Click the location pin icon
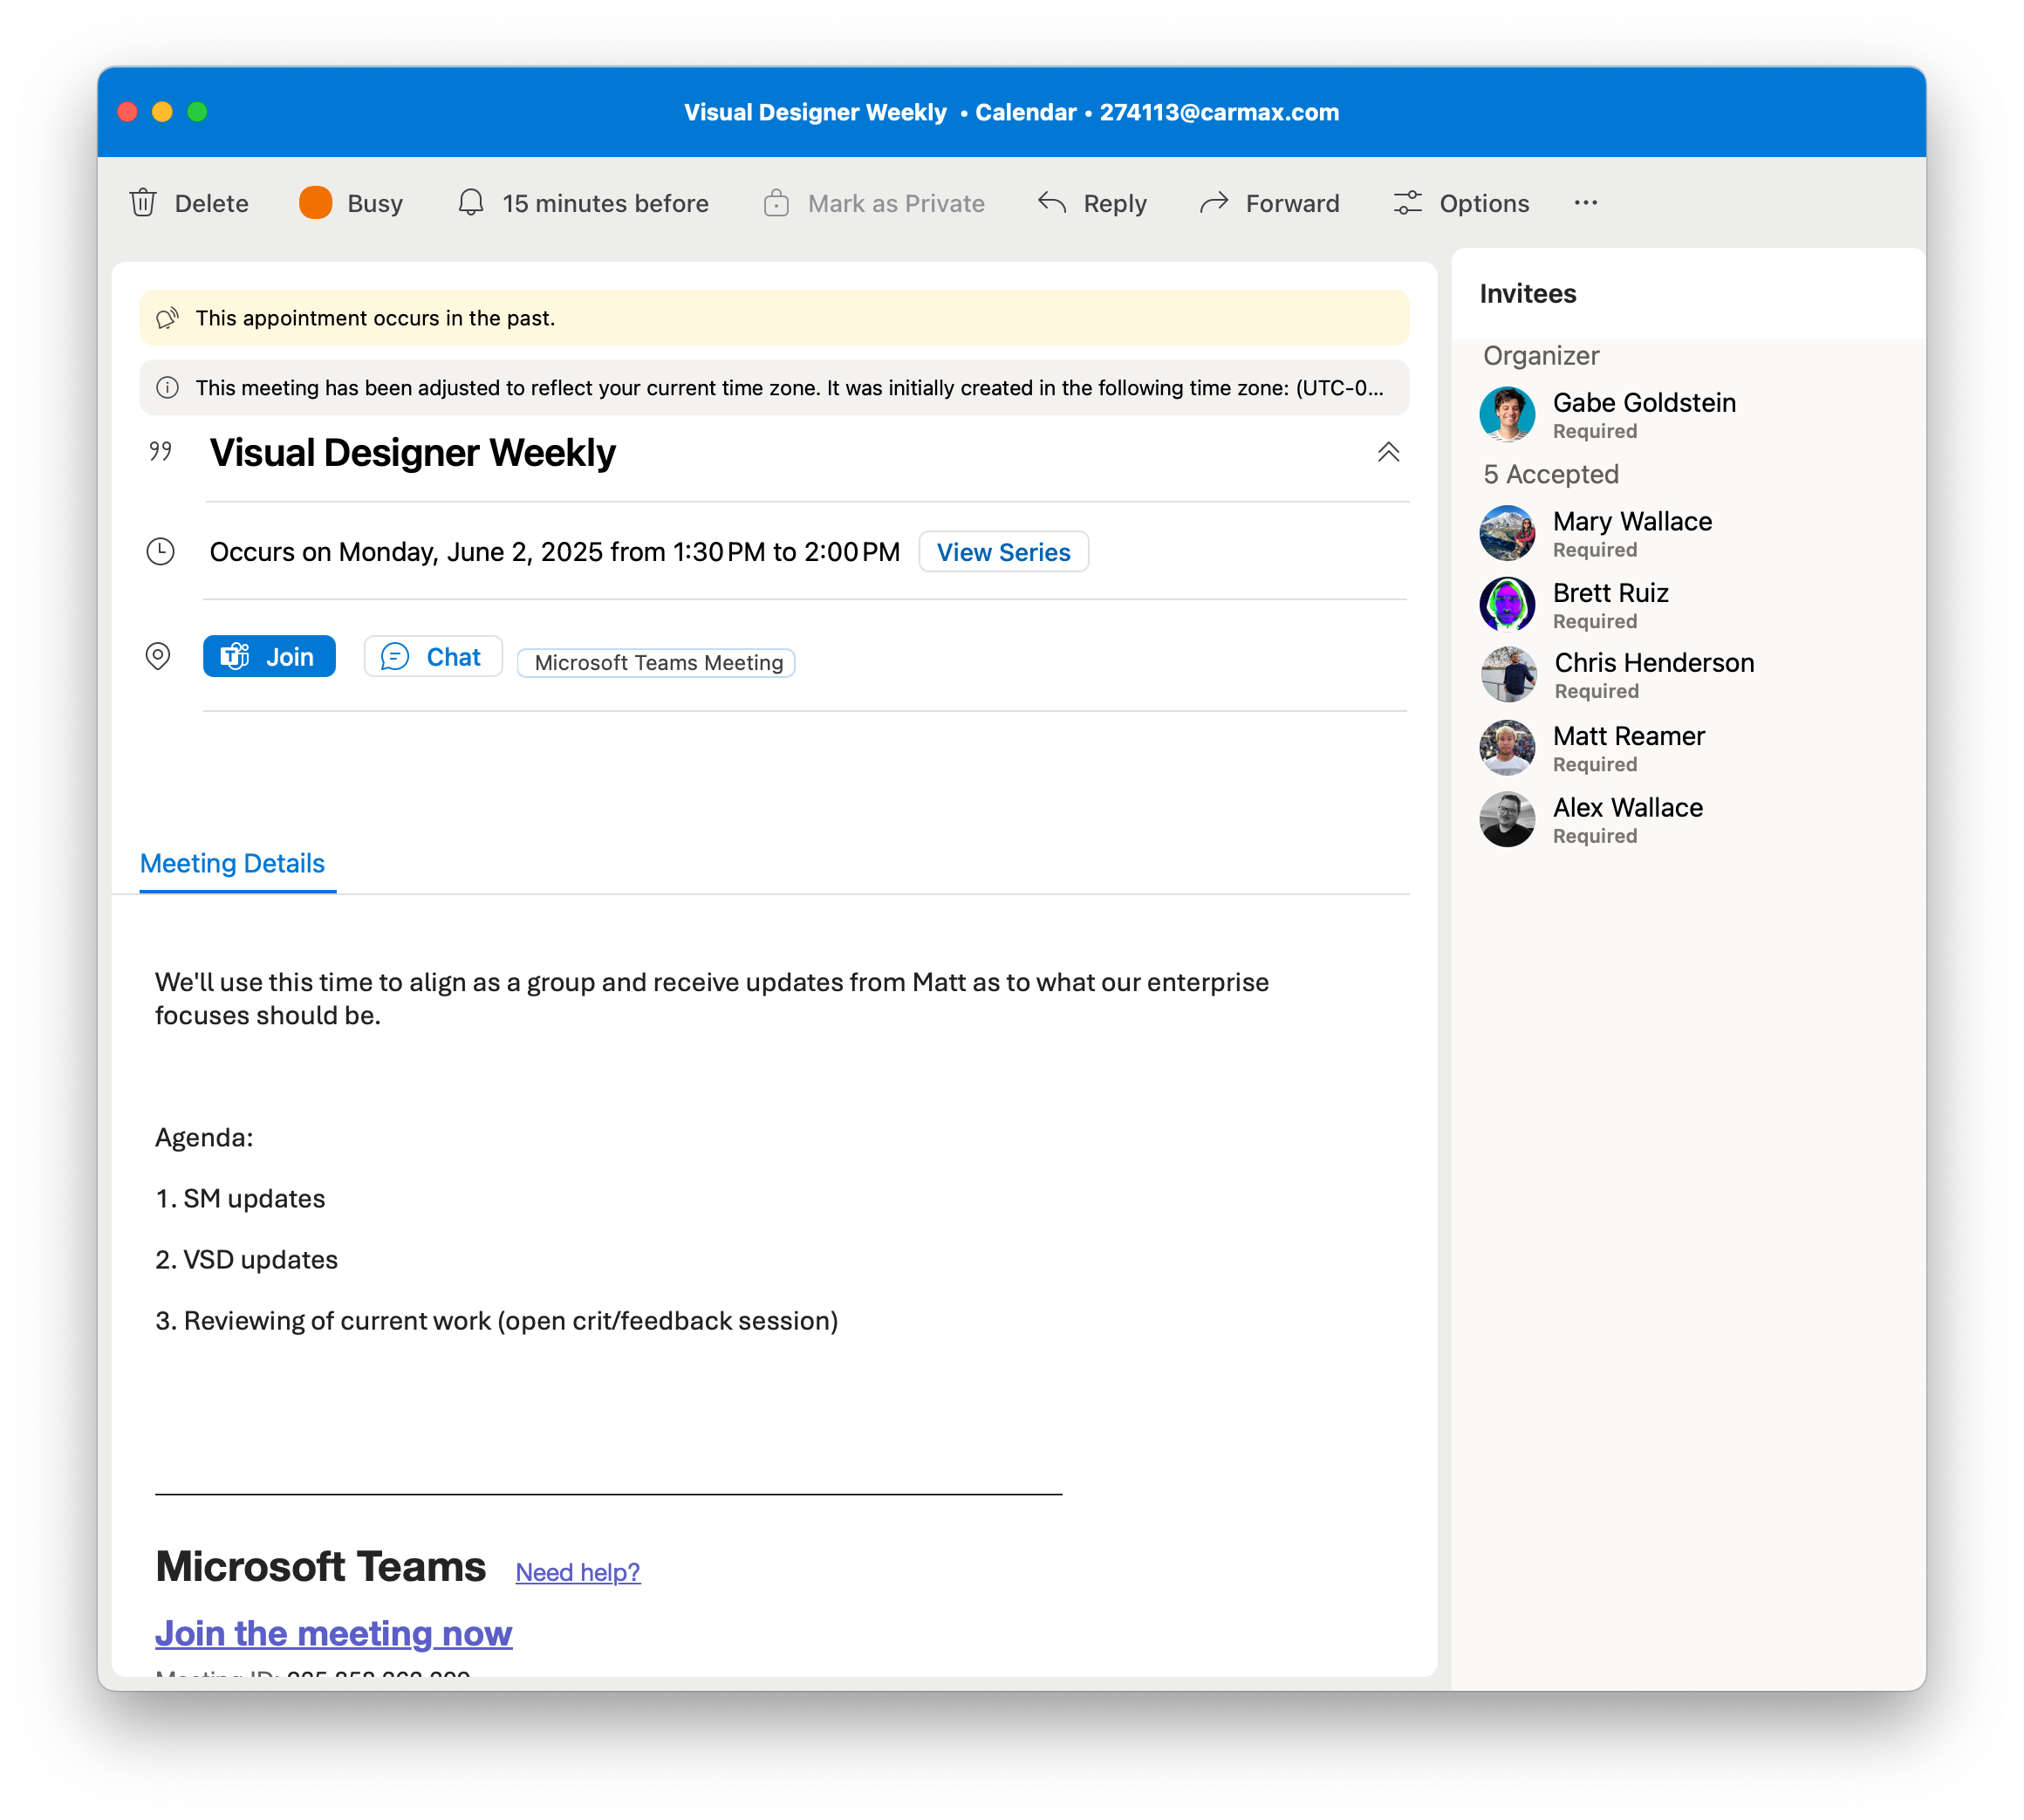Viewport: 2024px width, 1820px height. click(158, 656)
